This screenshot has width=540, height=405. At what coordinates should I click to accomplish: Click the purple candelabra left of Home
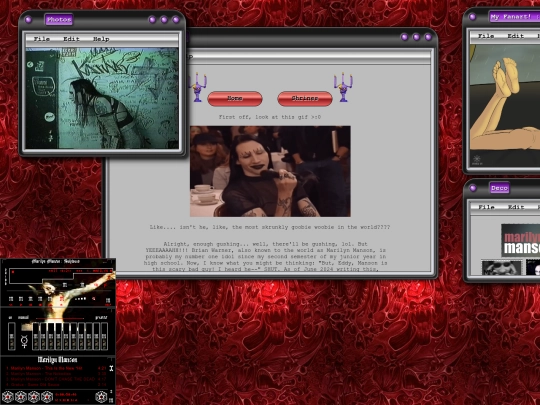click(198, 87)
